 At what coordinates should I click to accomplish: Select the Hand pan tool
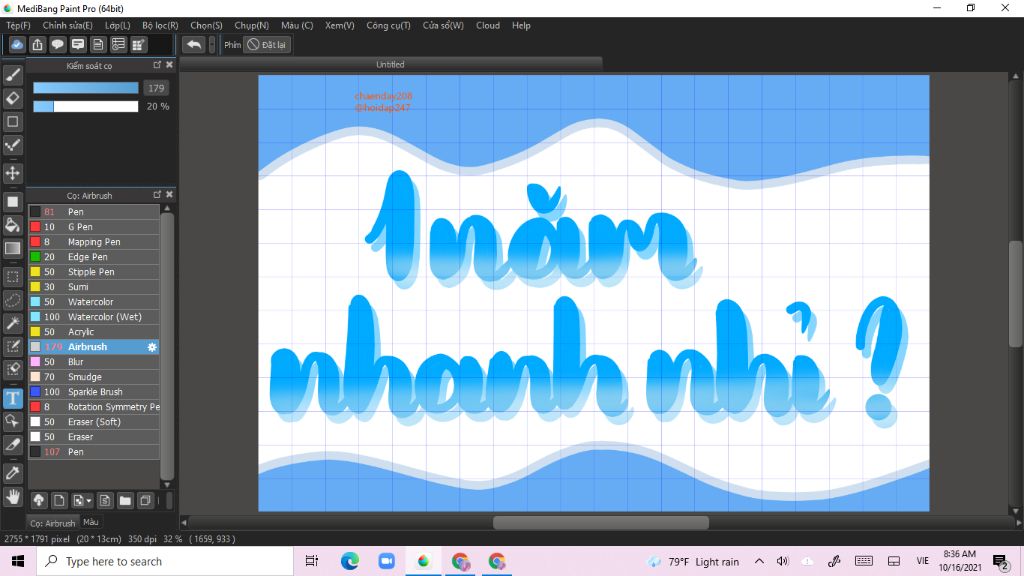(12, 497)
